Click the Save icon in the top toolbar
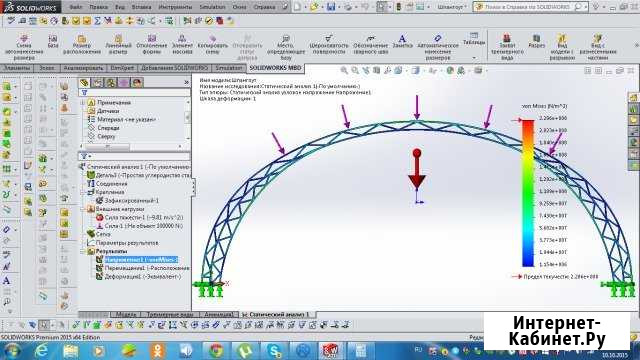640x360 pixels. 331,7
